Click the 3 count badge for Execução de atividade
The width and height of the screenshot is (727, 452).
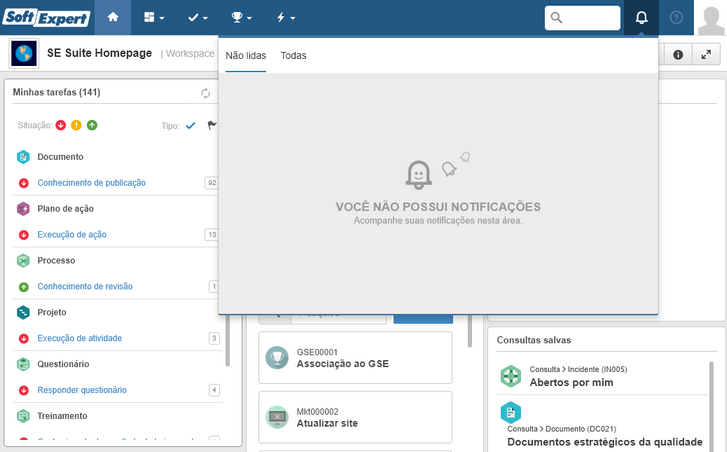(214, 338)
